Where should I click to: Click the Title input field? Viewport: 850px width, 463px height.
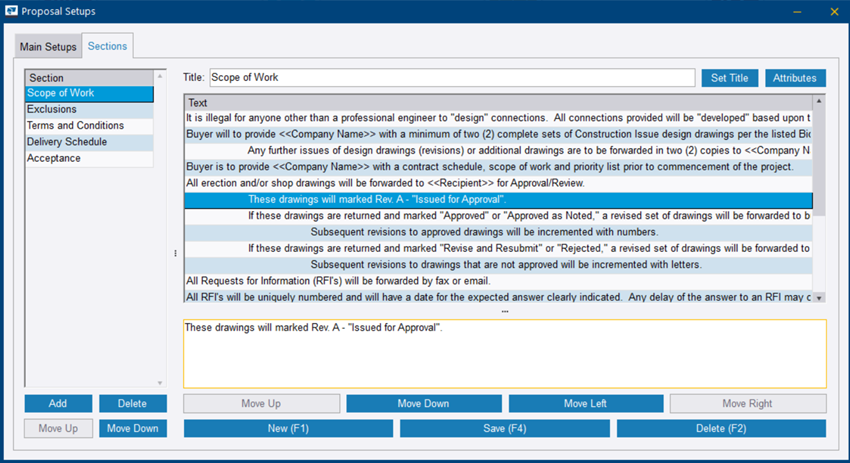452,78
